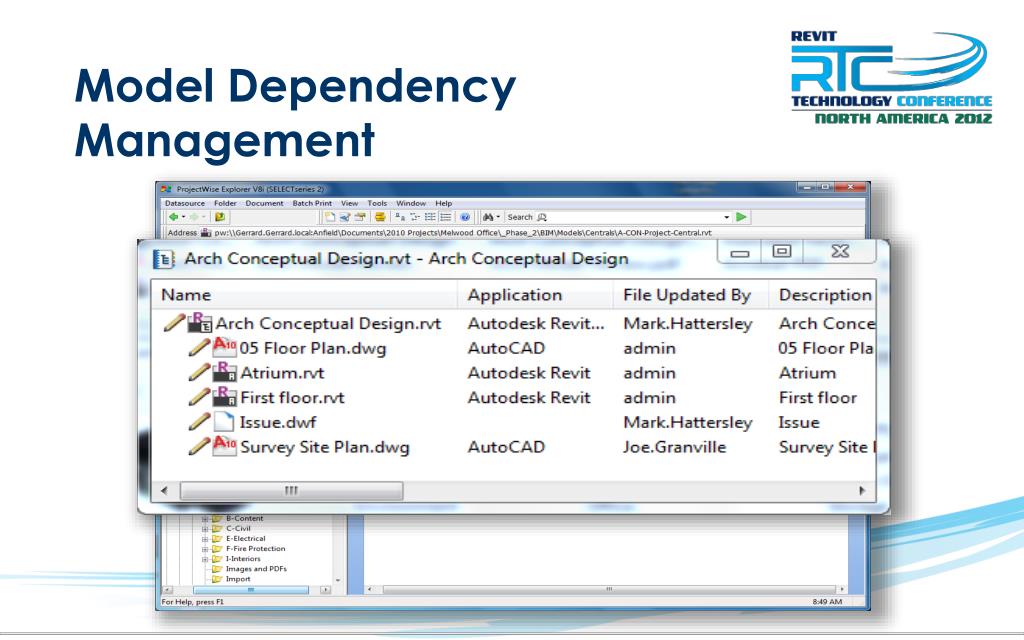Click Joe.Granville in the File Updated By column

[675, 447]
